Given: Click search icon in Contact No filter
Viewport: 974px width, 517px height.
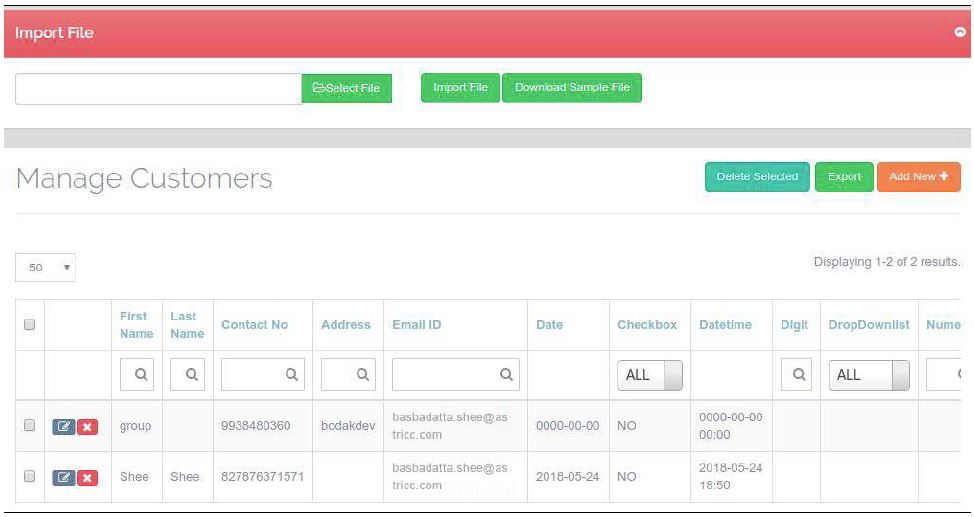Looking at the screenshot, I should pyautogui.click(x=292, y=375).
